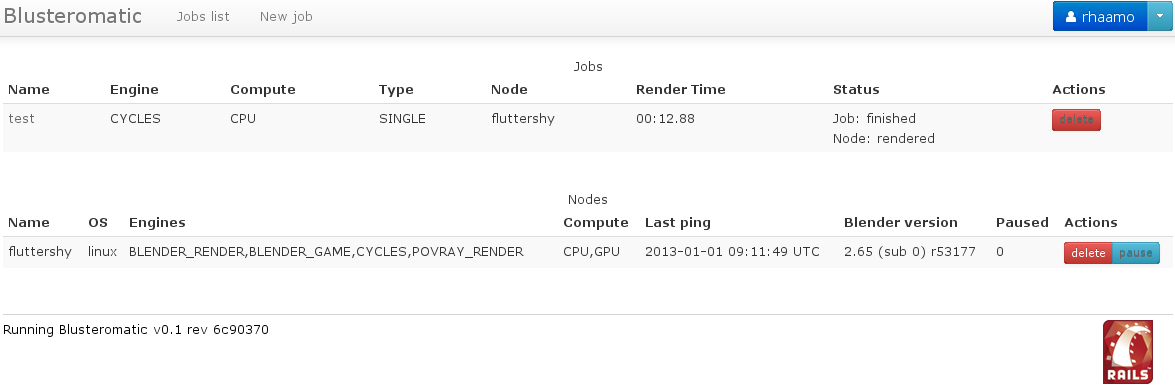
Task: Open the rhaamo dropdown caret
Action: click(1159, 16)
